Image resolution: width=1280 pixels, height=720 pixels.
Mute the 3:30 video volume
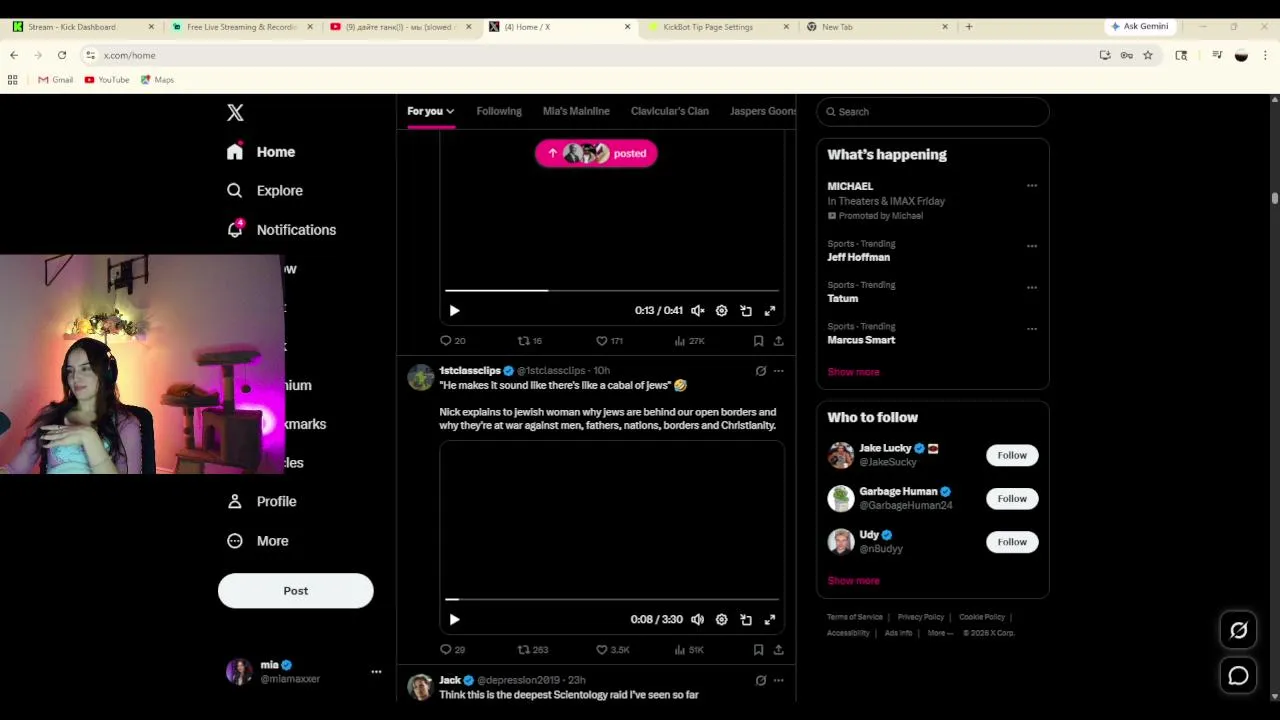(698, 620)
